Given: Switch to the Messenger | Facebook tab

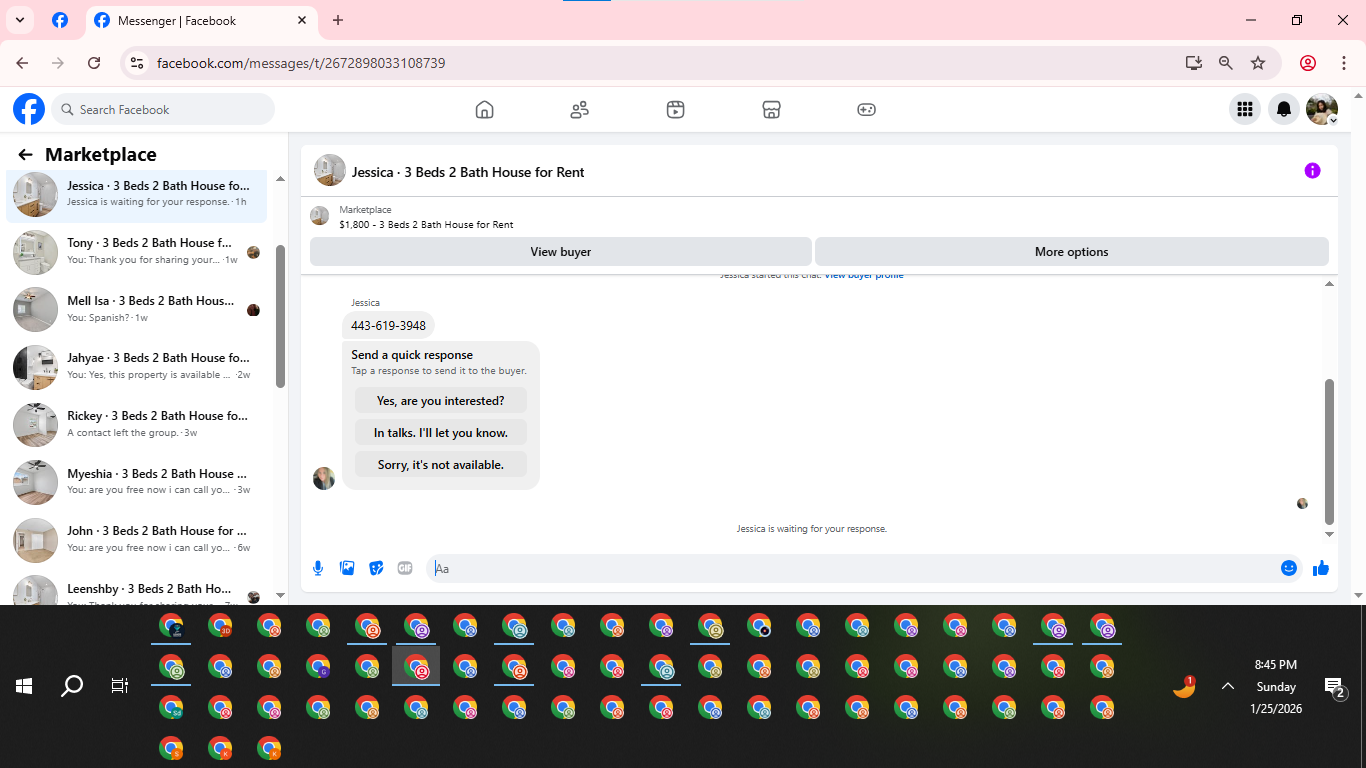Looking at the screenshot, I should pos(201,20).
